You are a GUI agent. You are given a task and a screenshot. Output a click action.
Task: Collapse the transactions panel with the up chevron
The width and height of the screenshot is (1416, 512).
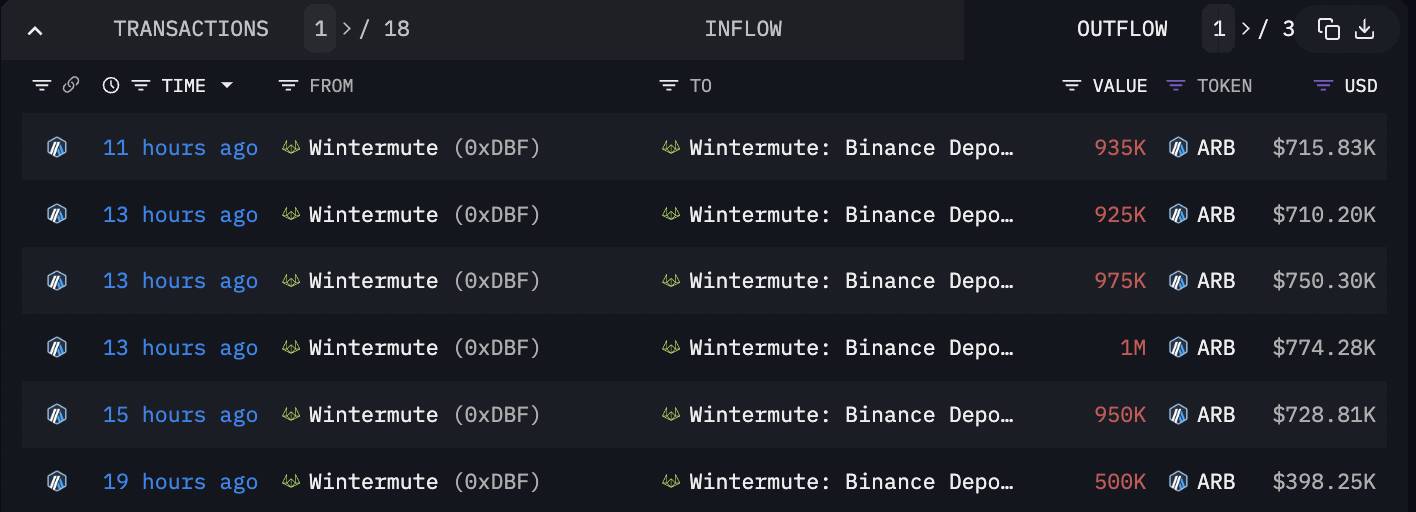click(x=35, y=30)
